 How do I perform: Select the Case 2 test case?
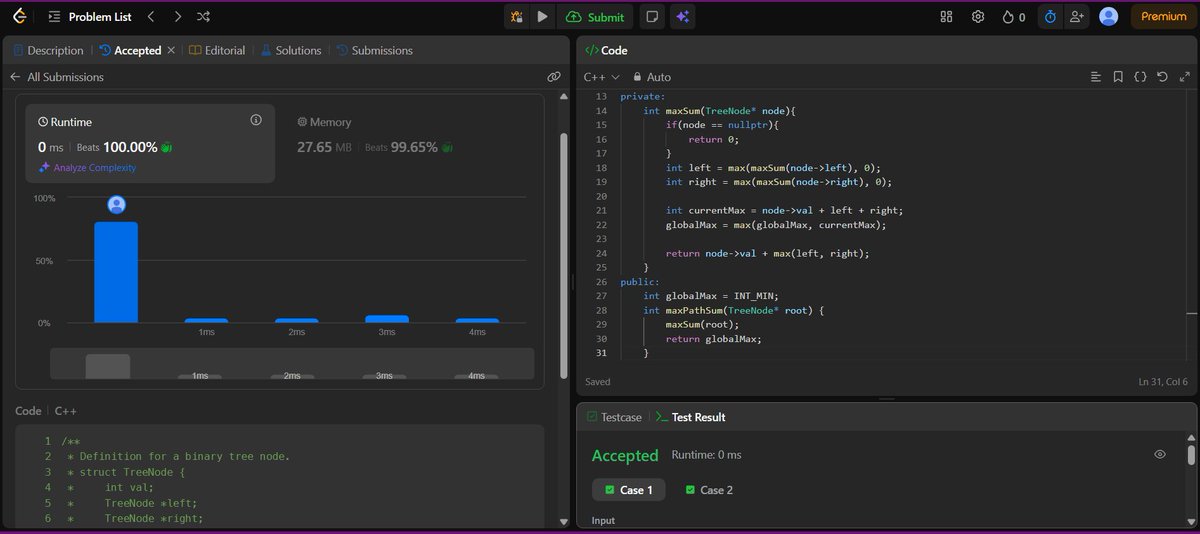(709, 490)
